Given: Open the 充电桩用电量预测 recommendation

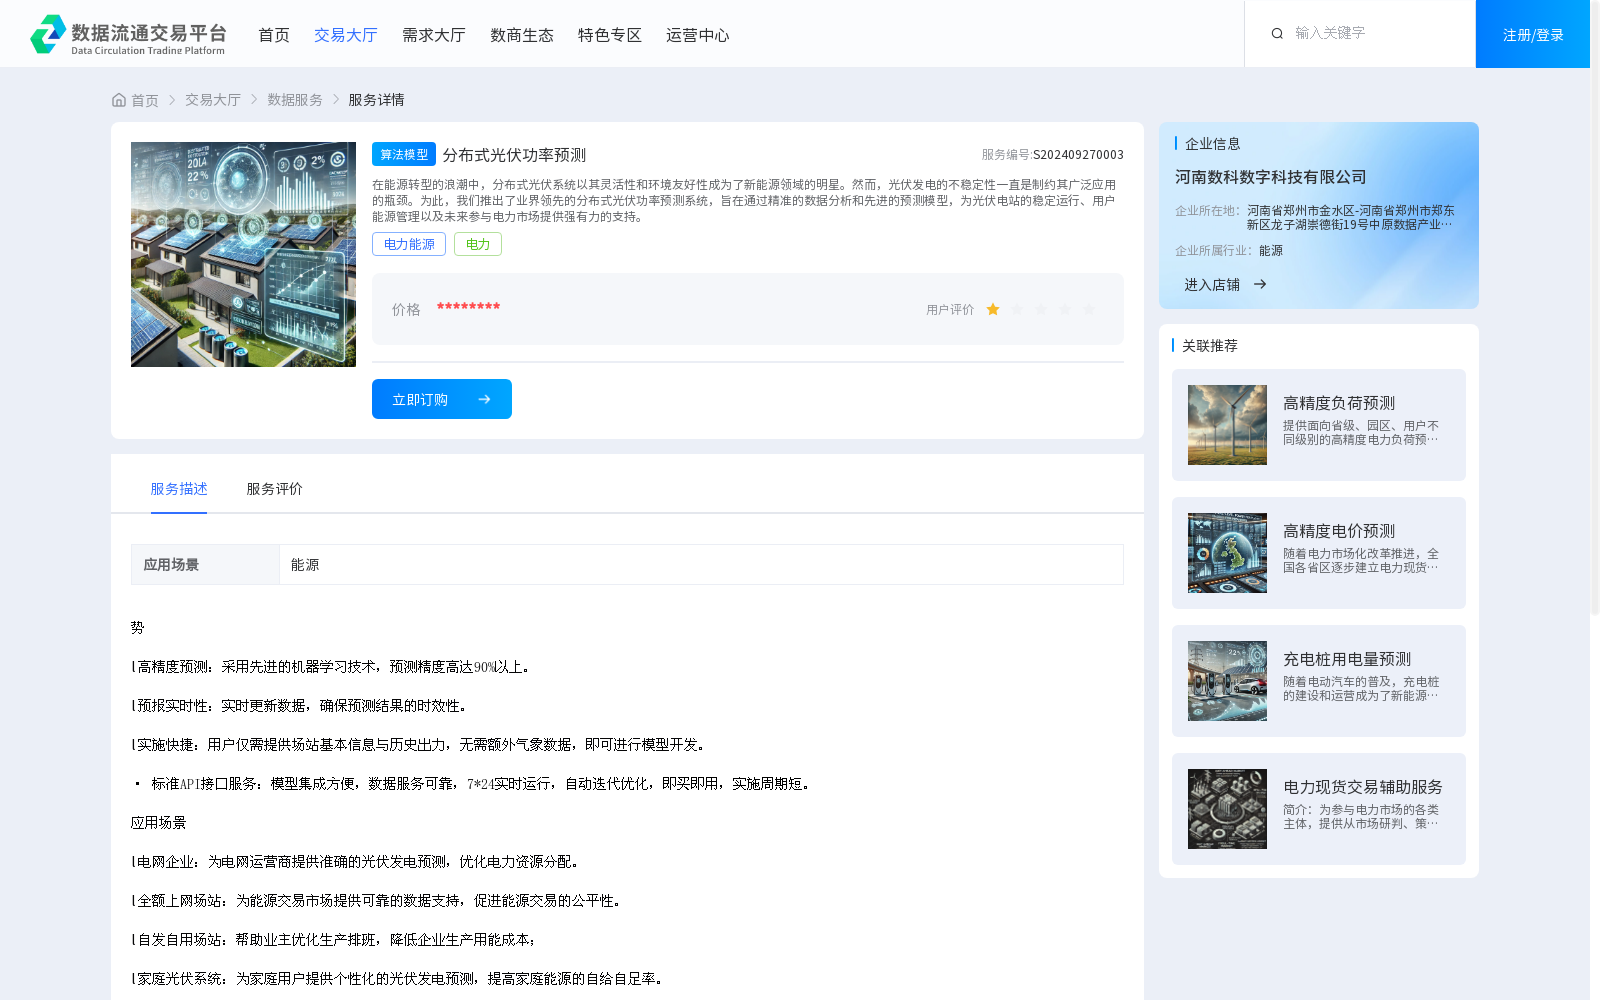Looking at the screenshot, I should [x=1346, y=659].
